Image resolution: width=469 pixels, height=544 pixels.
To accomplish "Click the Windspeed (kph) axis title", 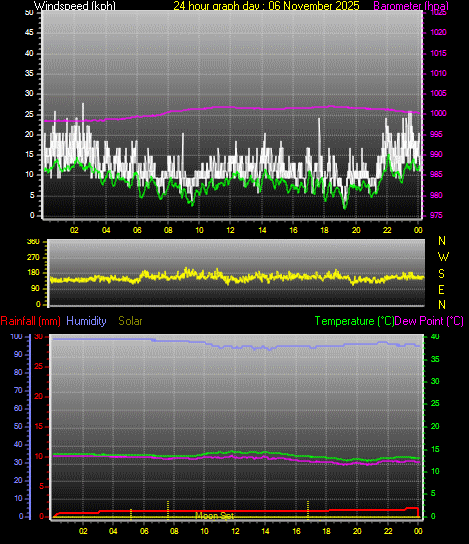I will point(75,6).
